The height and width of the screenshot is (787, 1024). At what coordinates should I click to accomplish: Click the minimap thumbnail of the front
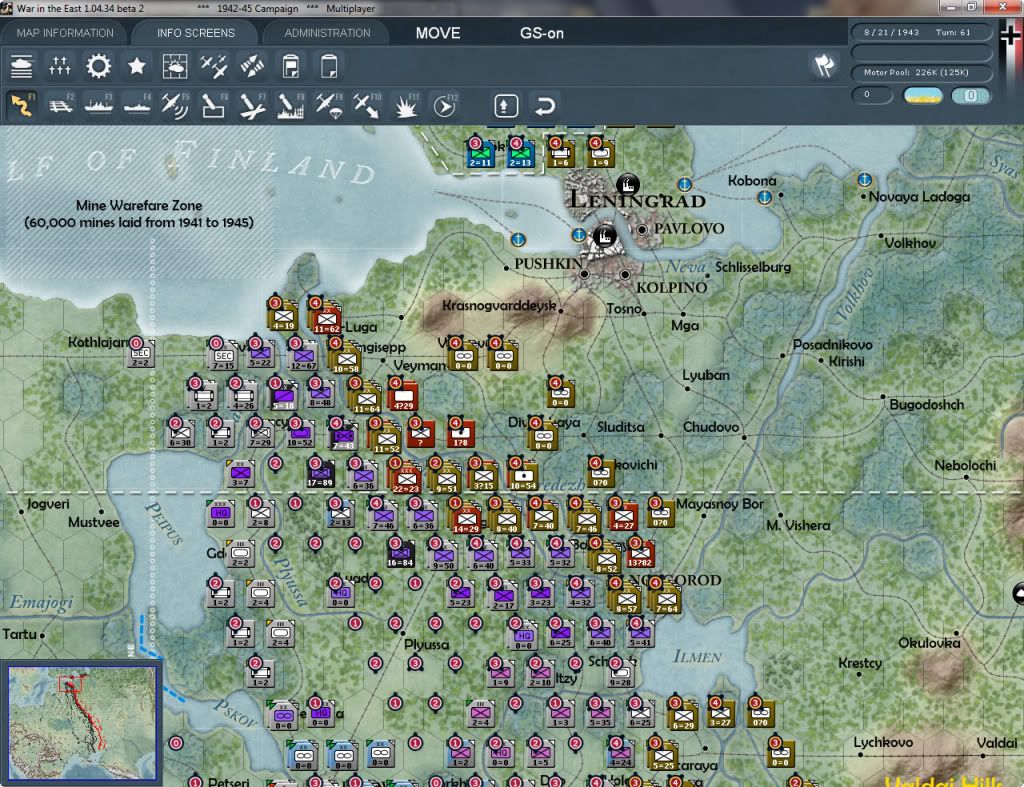(82, 723)
